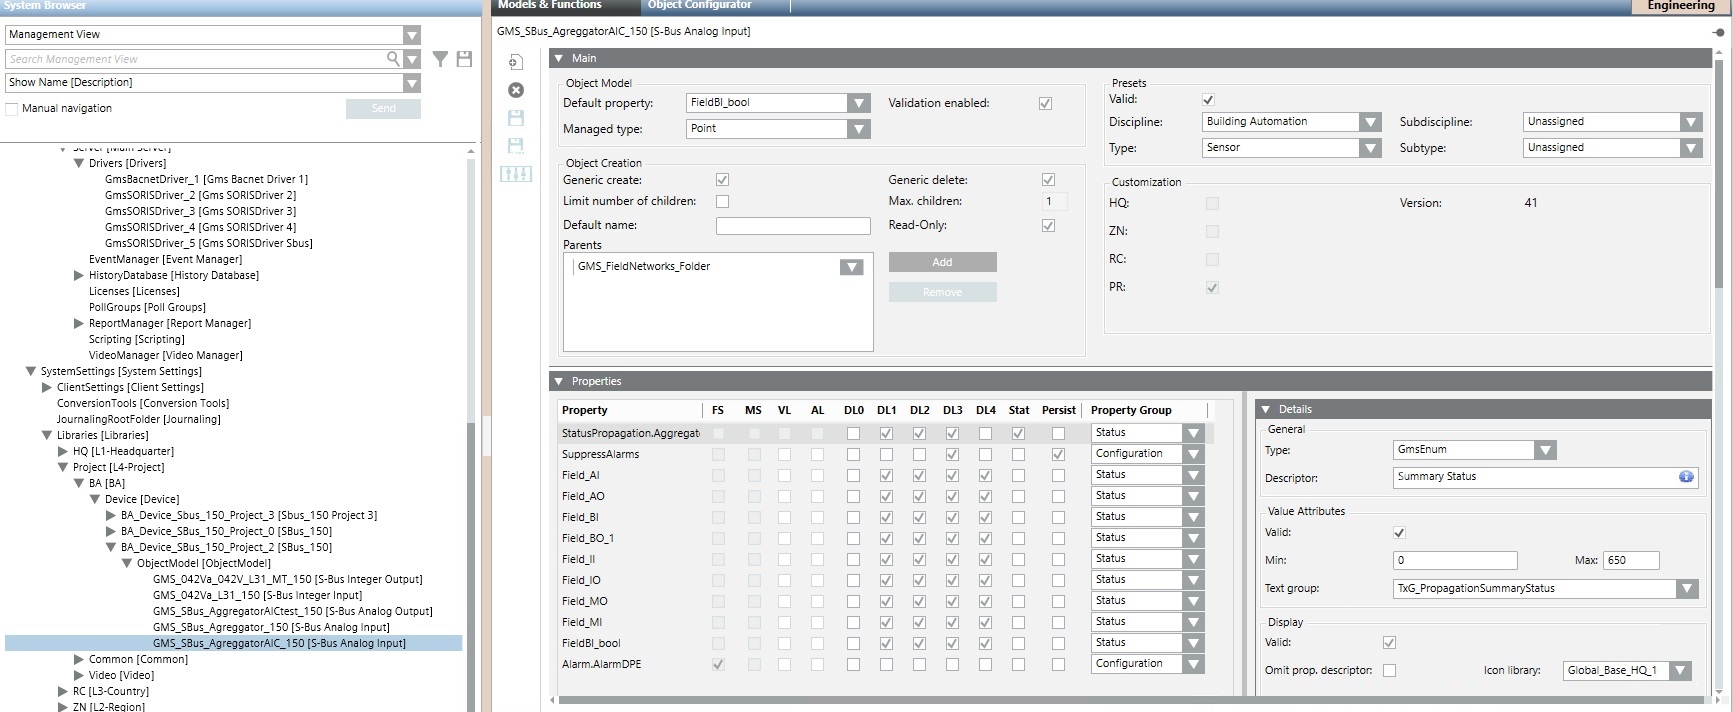Click the new object icon in Object Configurator toolbar

(x=516, y=62)
